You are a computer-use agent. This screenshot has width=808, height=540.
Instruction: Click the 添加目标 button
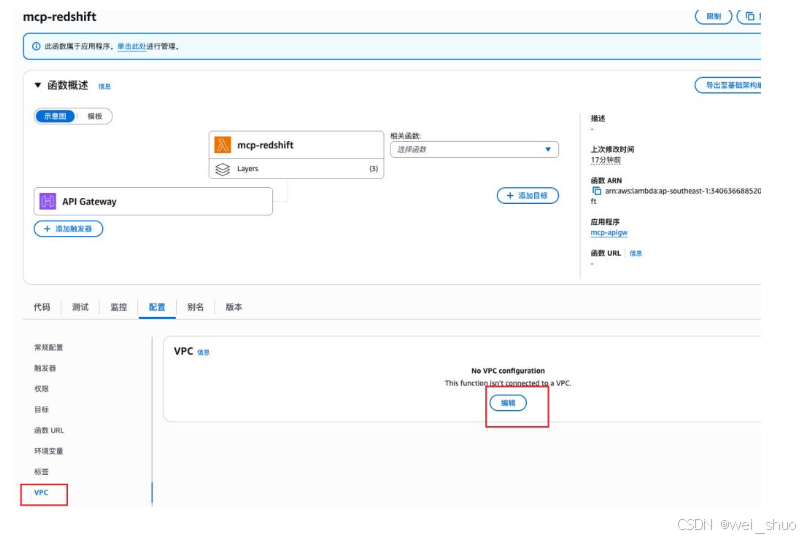pos(528,196)
